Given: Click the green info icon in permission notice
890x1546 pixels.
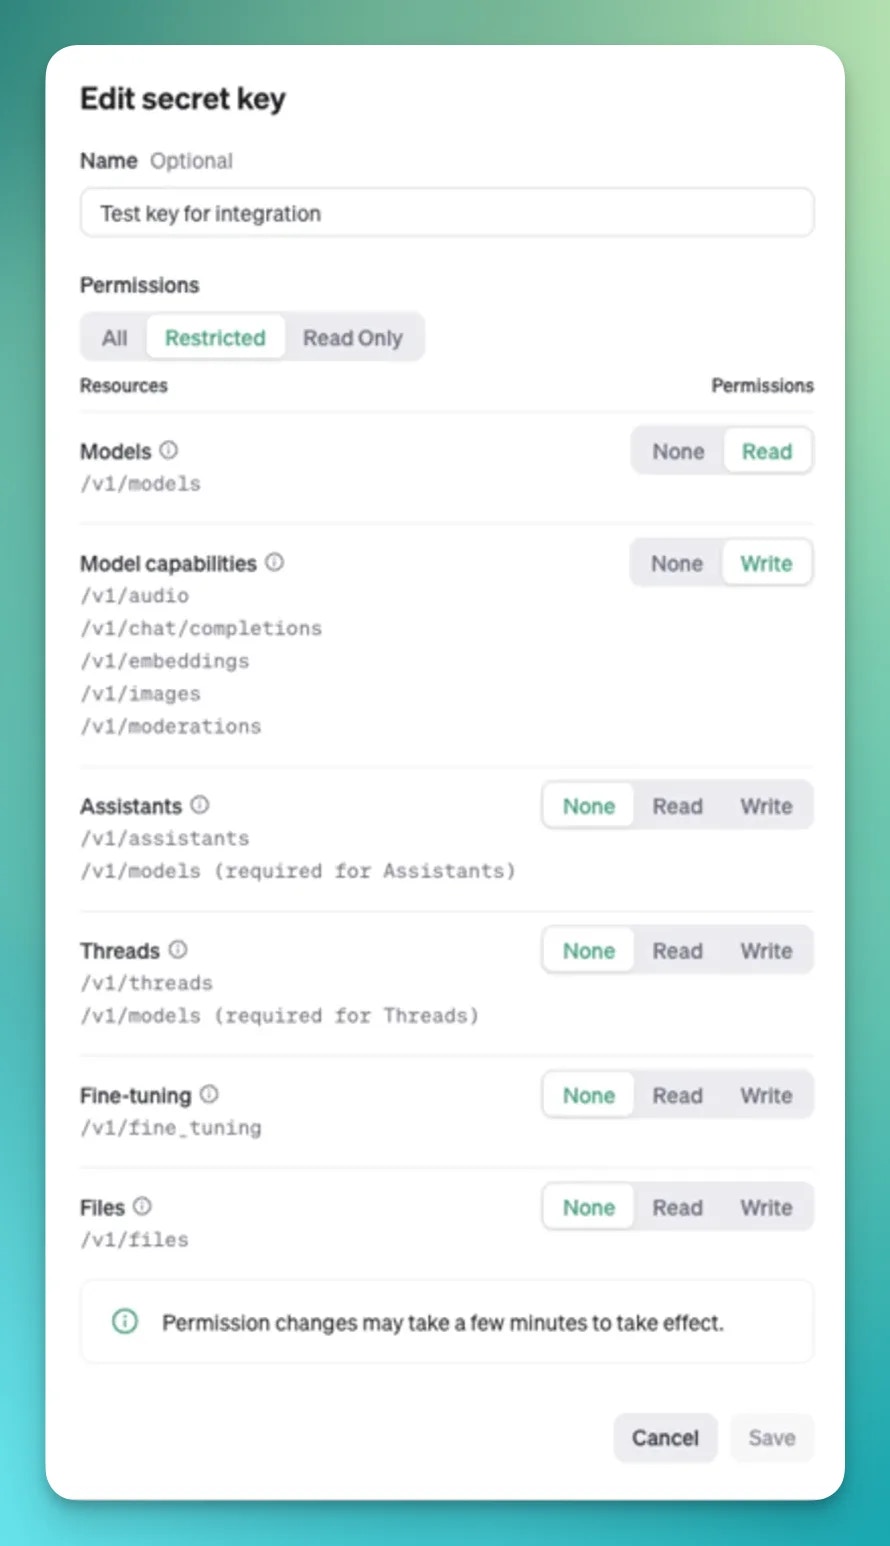Looking at the screenshot, I should click(x=125, y=1322).
